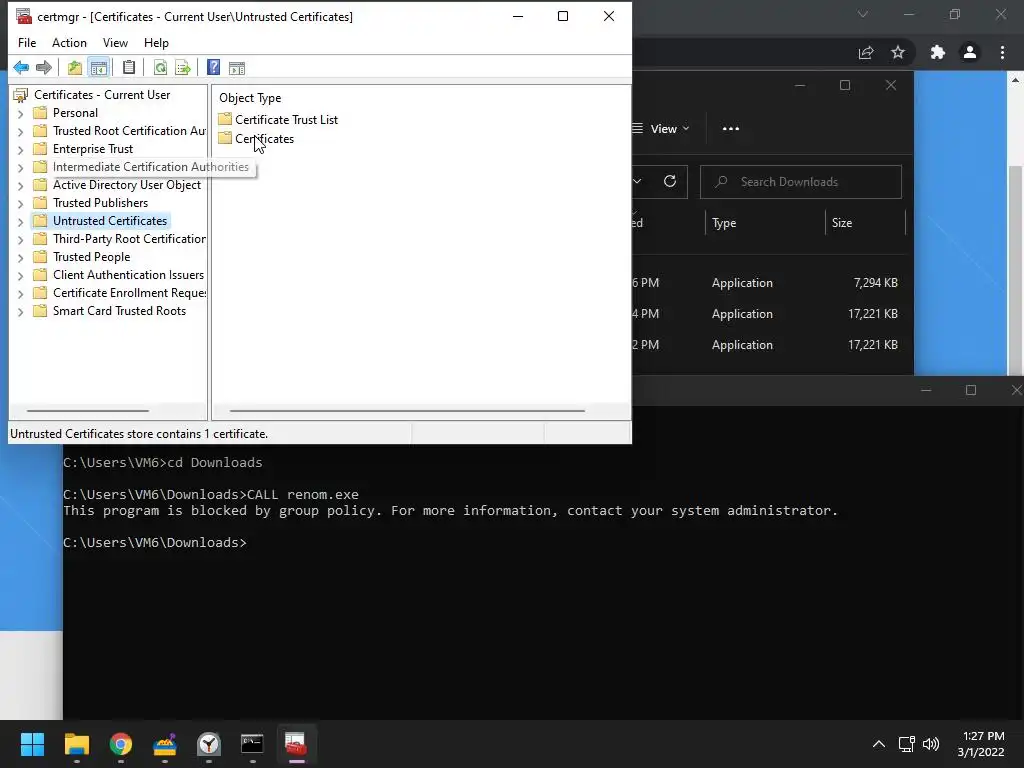Open File Explorer more options ellipsis
The height and width of the screenshot is (768, 1024).
(x=731, y=129)
